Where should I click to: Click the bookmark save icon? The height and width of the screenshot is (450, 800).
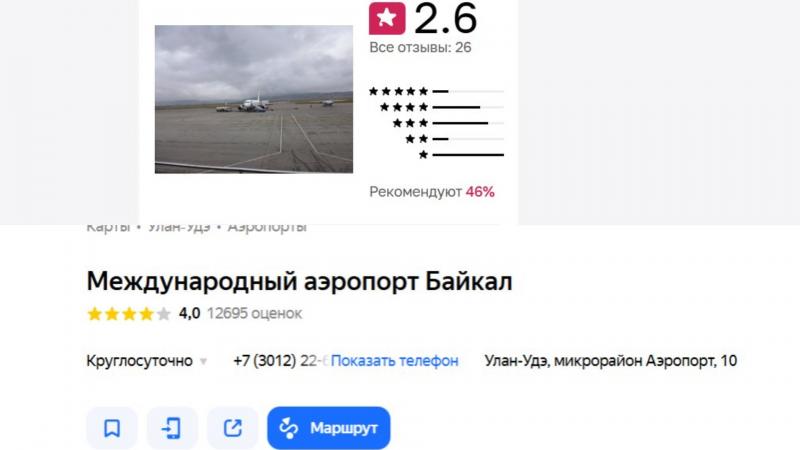click(112, 428)
